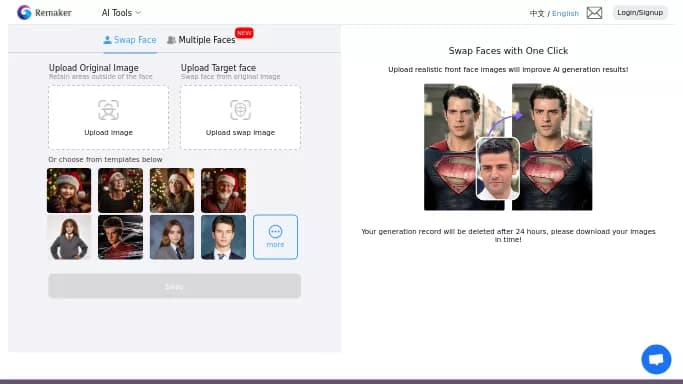Click the example target face inset photo
The image size is (683, 384).
(498, 168)
